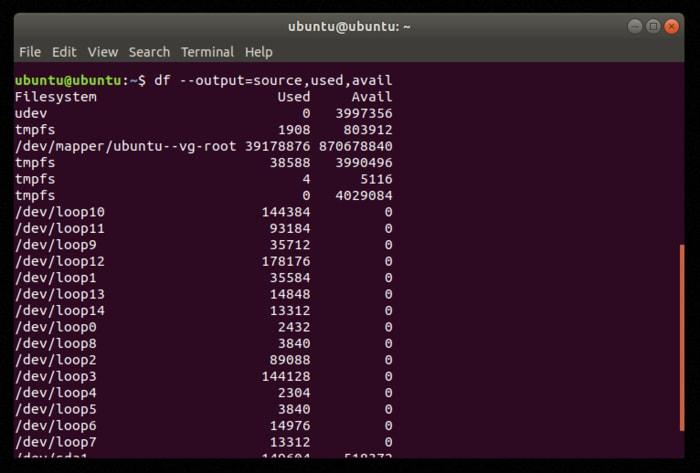
Task: Click the used value 2304
Action: 294,393
